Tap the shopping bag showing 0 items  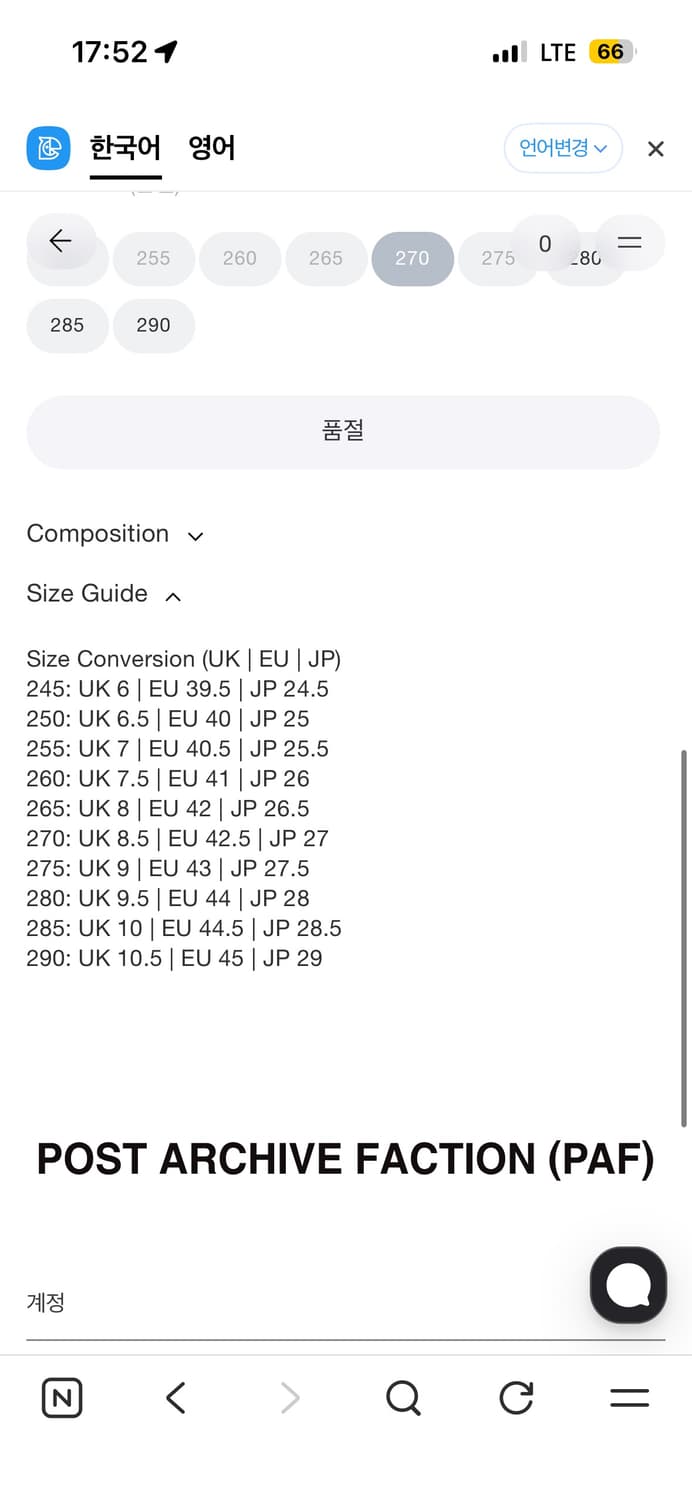(x=545, y=243)
